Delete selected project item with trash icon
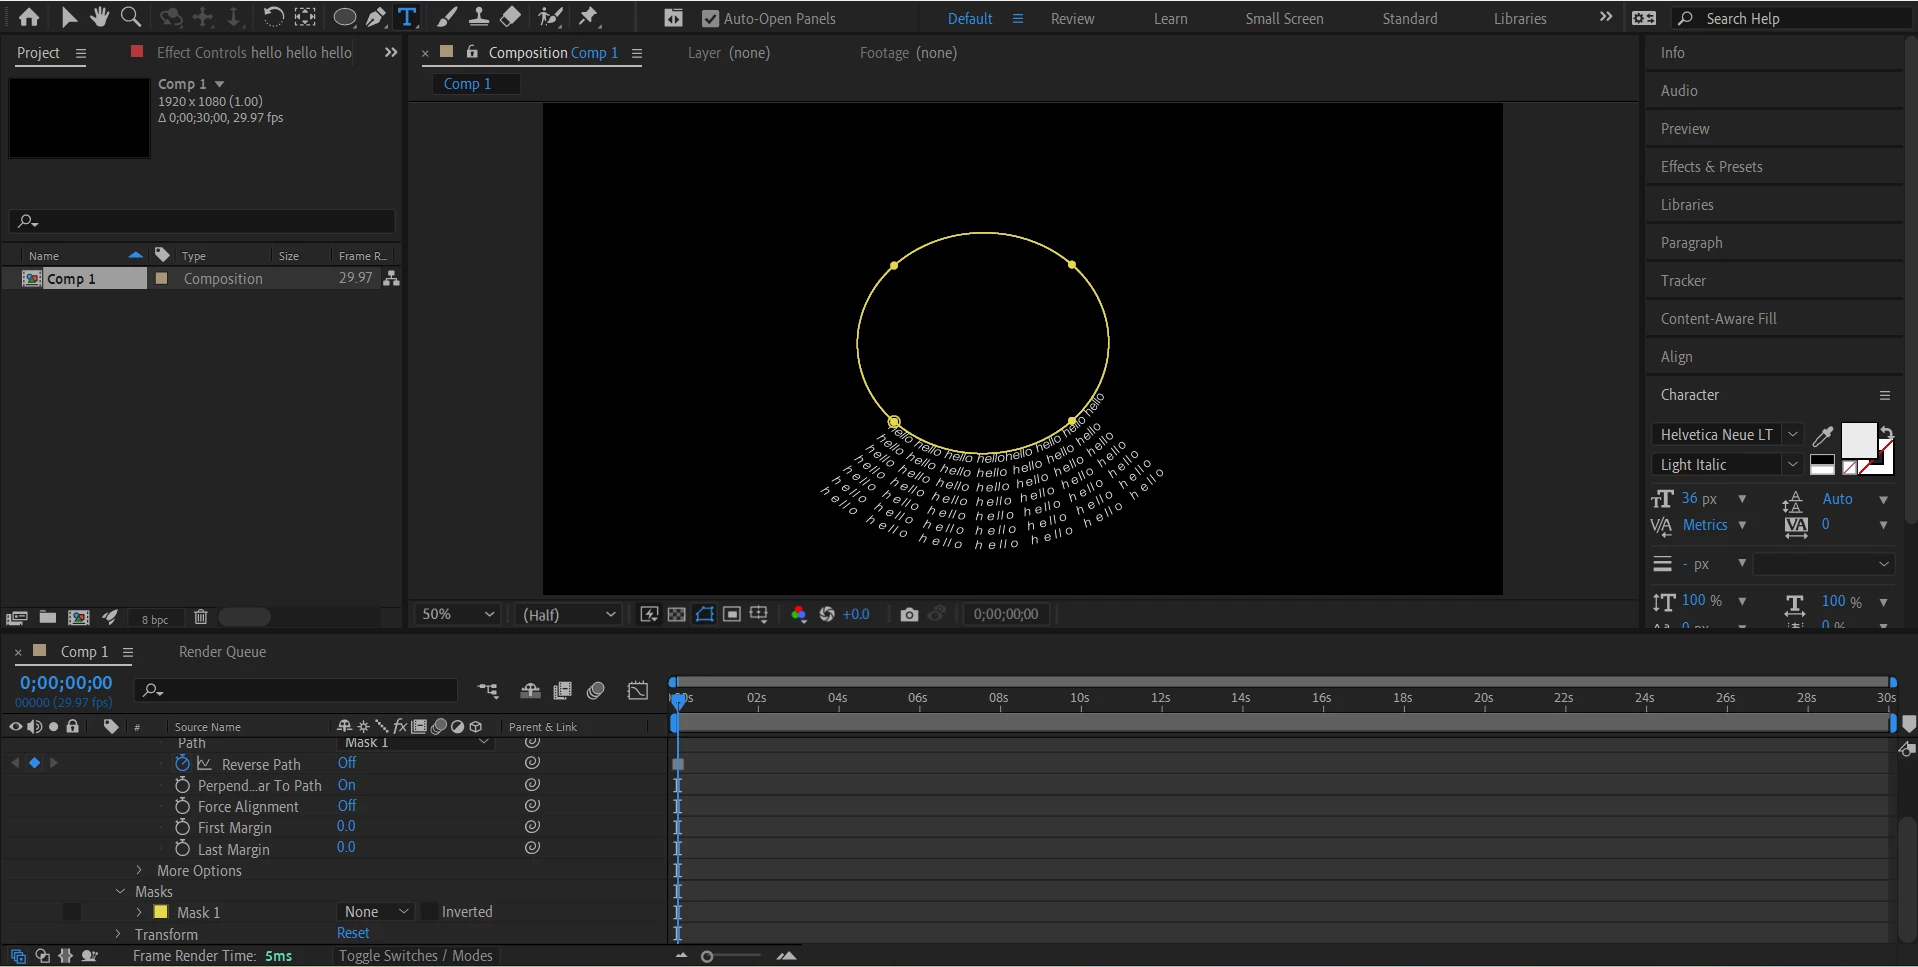 click(201, 617)
